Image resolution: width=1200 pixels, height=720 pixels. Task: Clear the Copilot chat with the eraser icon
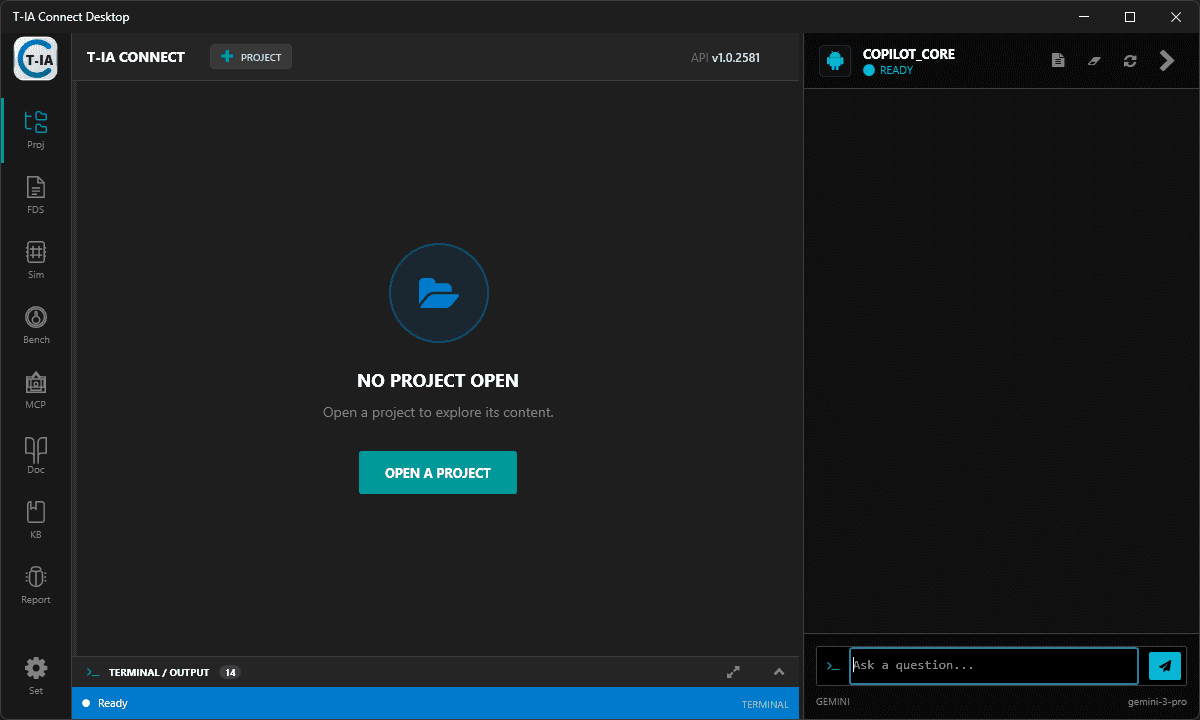[1094, 60]
